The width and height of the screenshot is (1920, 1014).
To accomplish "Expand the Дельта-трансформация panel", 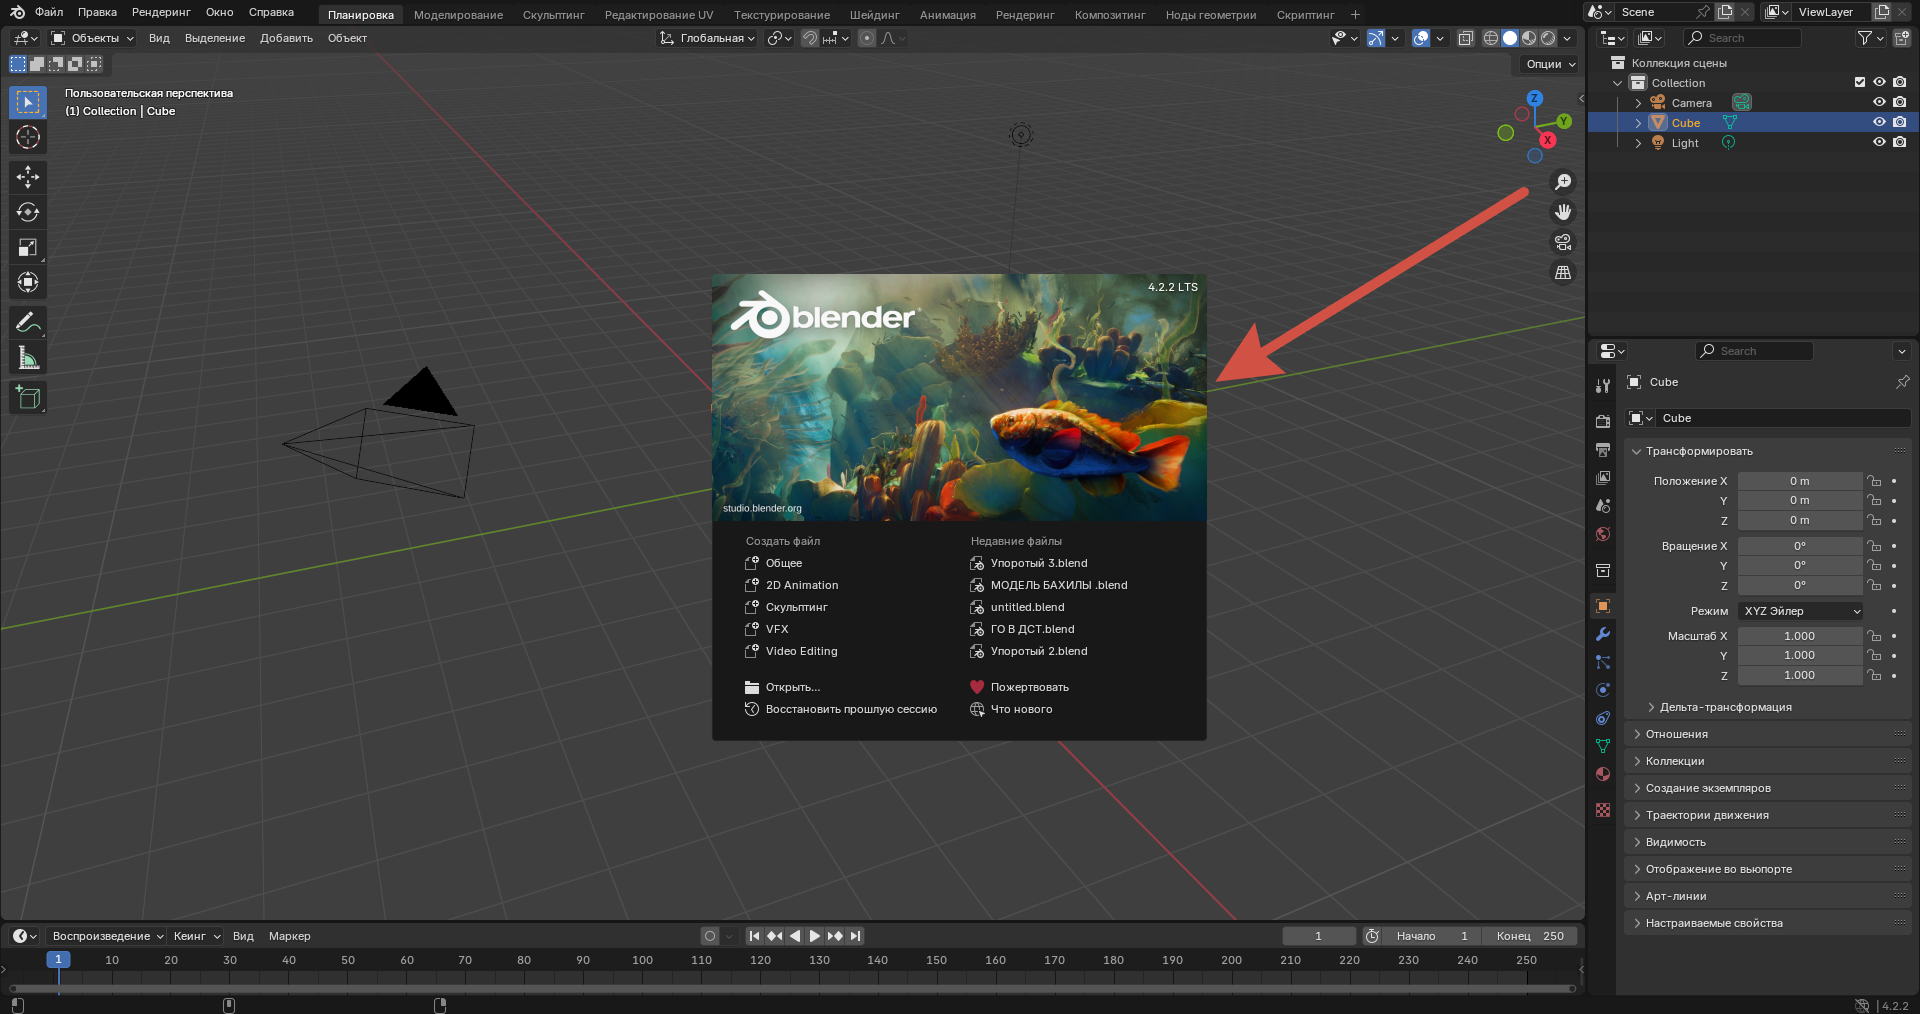I will (x=1725, y=707).
